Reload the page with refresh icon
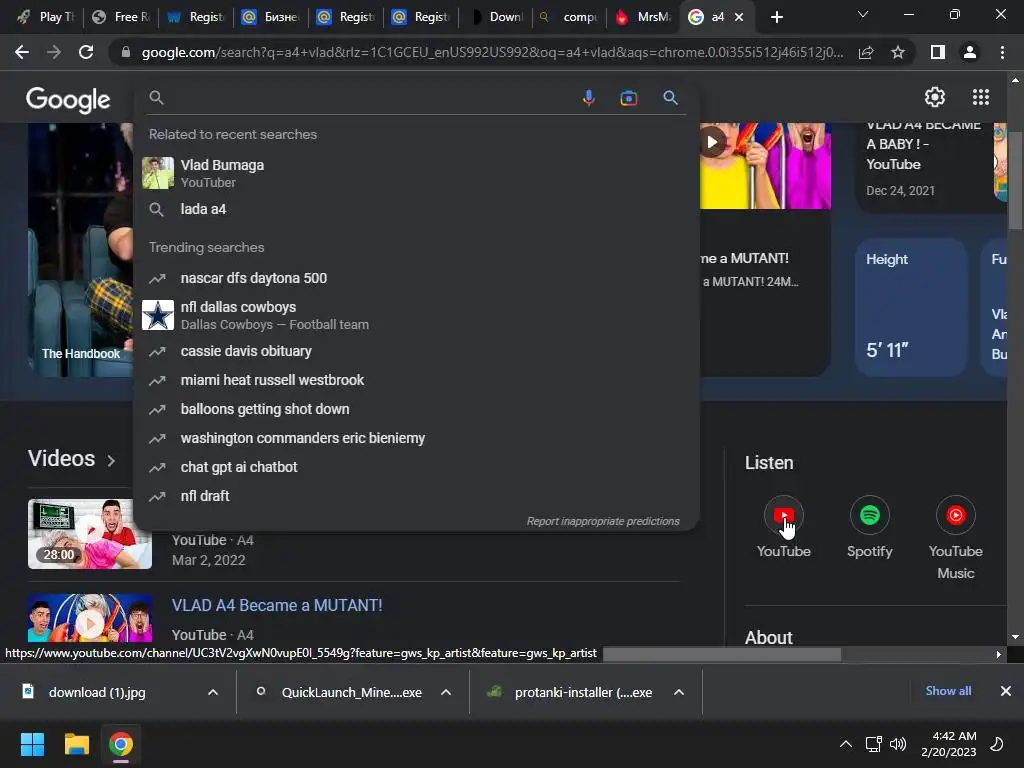This screenshot has width=1024, height=768. [x=86, y=52]
